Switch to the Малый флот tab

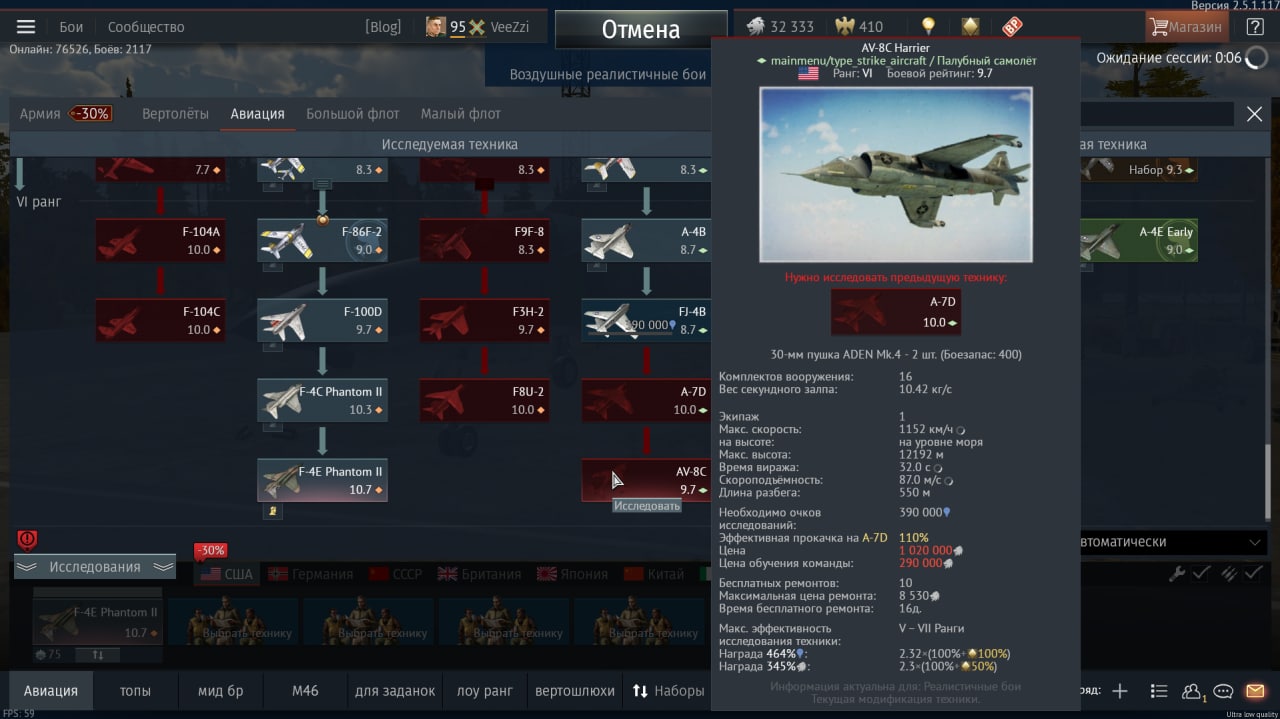click(461, 114)
